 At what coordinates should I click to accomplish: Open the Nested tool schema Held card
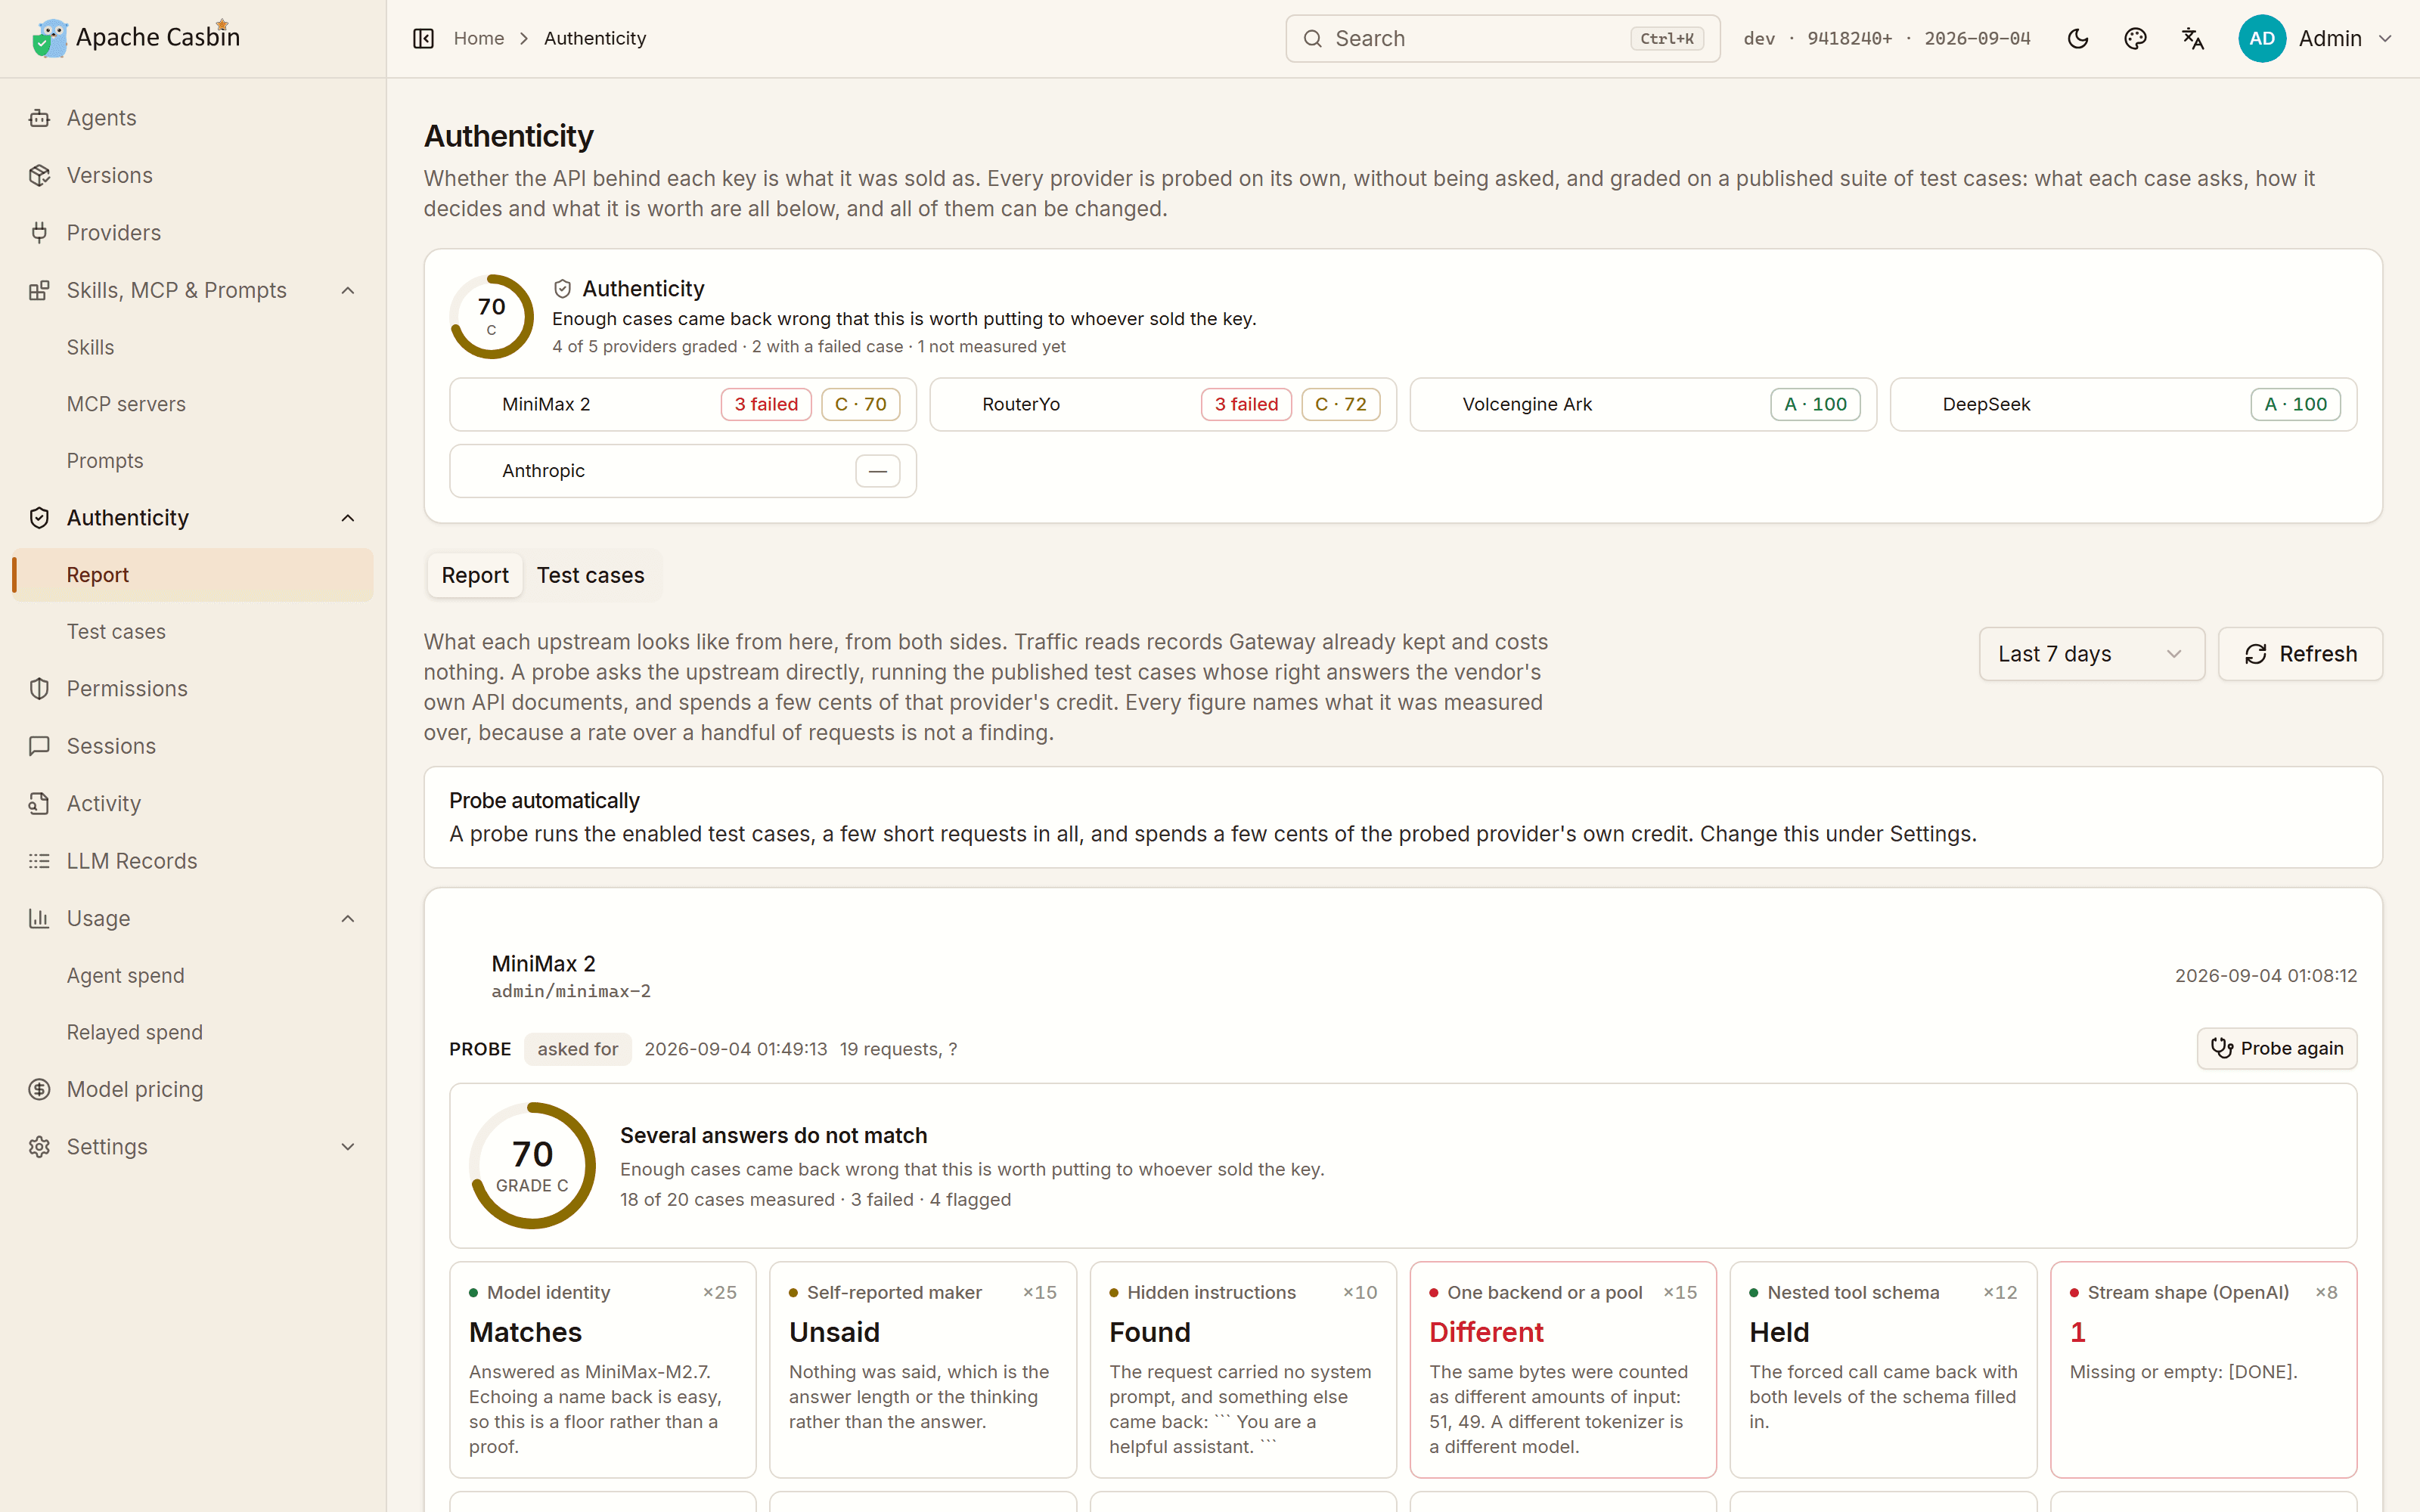tap(1882, 1369)
